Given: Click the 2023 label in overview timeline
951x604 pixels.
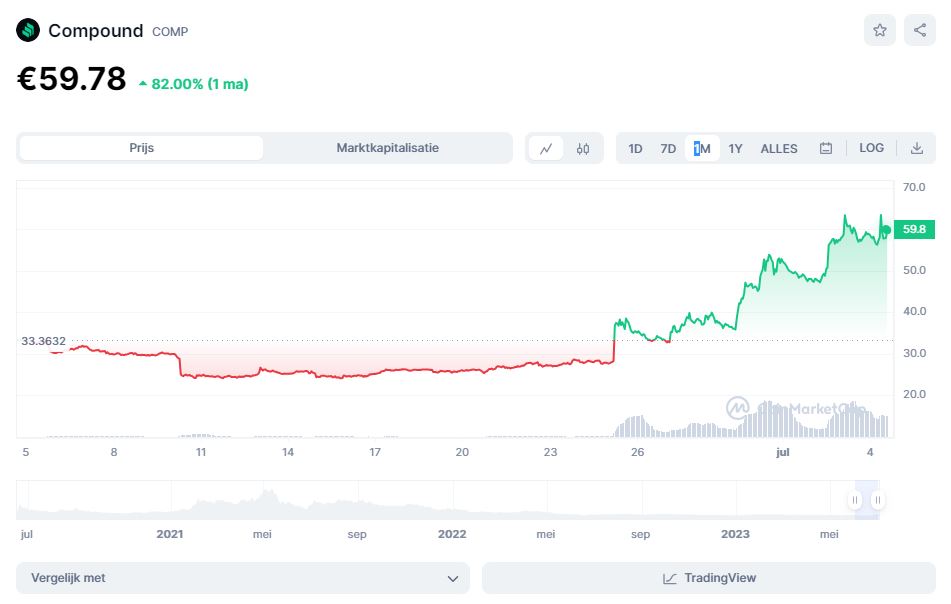Looking at the screenshot, I should coord(735,534).
